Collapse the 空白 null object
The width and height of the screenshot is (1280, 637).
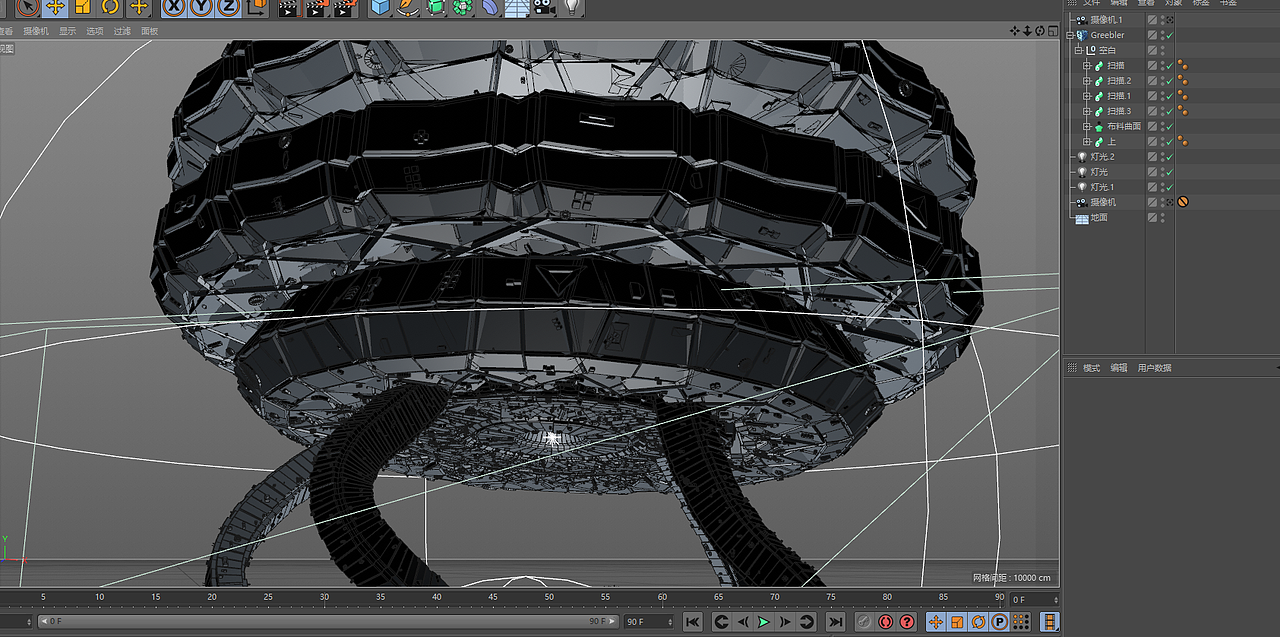click(1079, 50)
